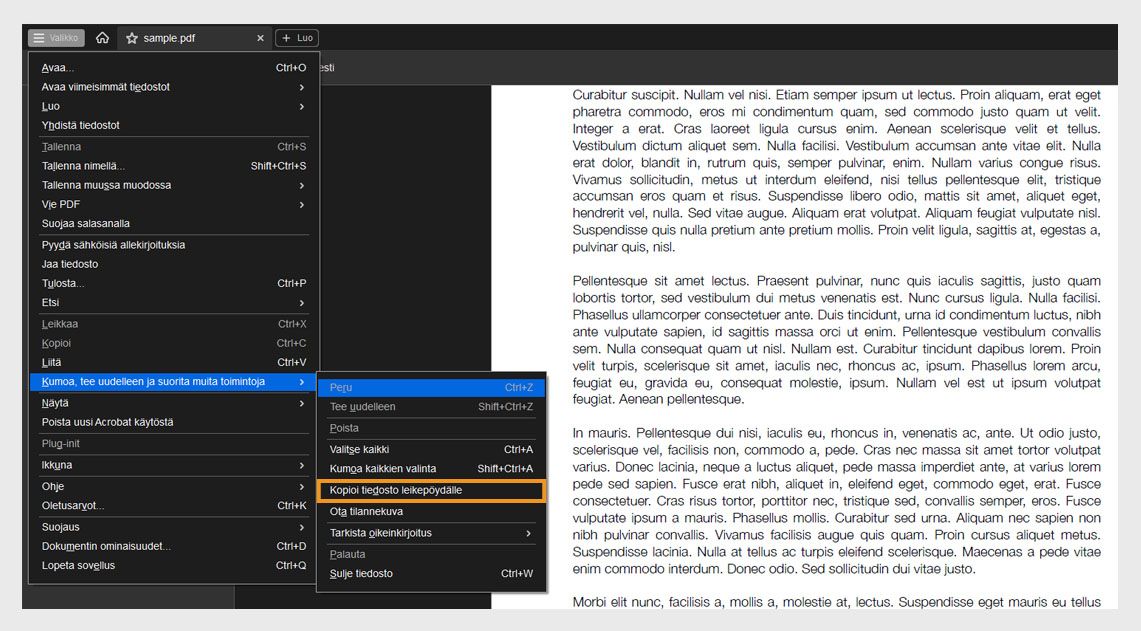Select Poista uusi Acrobat käytöstä
The height and width of the screenshot is (631, 1141).
pyautogui.click(x=173, y=422)
